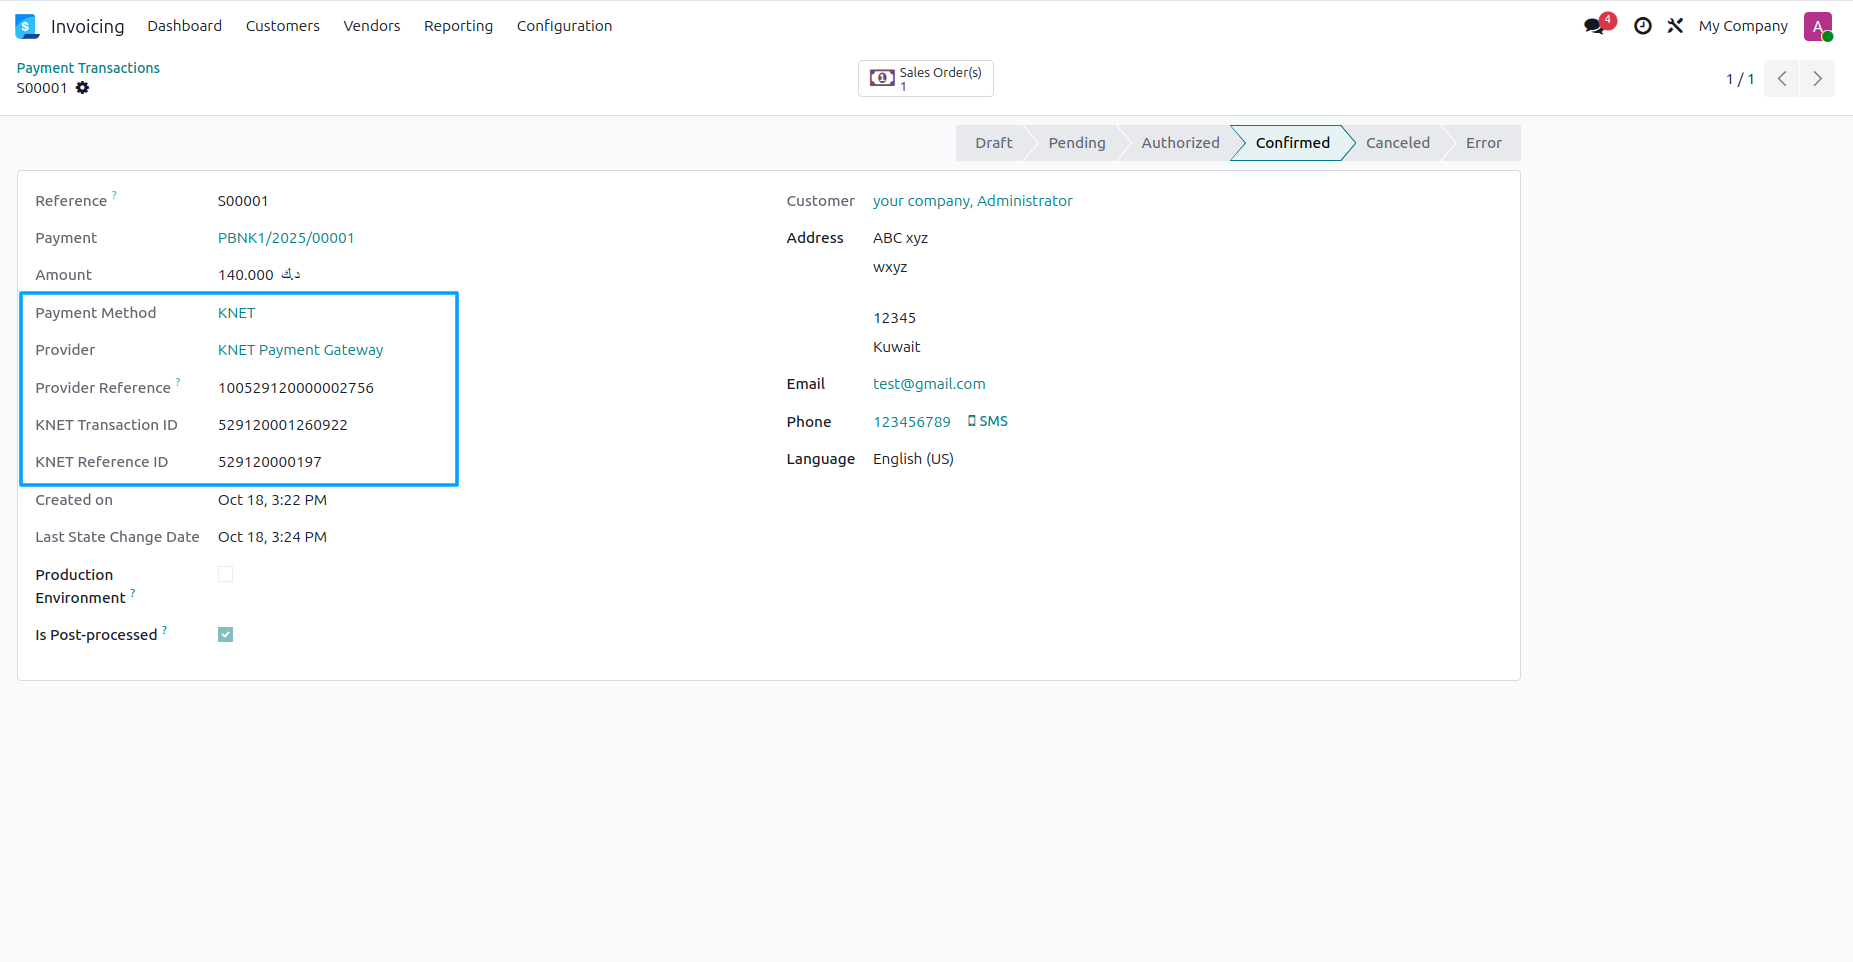This screenshot has height=962, width=1853.
Task: Click the address line wxyz
Action: [890, 267]
